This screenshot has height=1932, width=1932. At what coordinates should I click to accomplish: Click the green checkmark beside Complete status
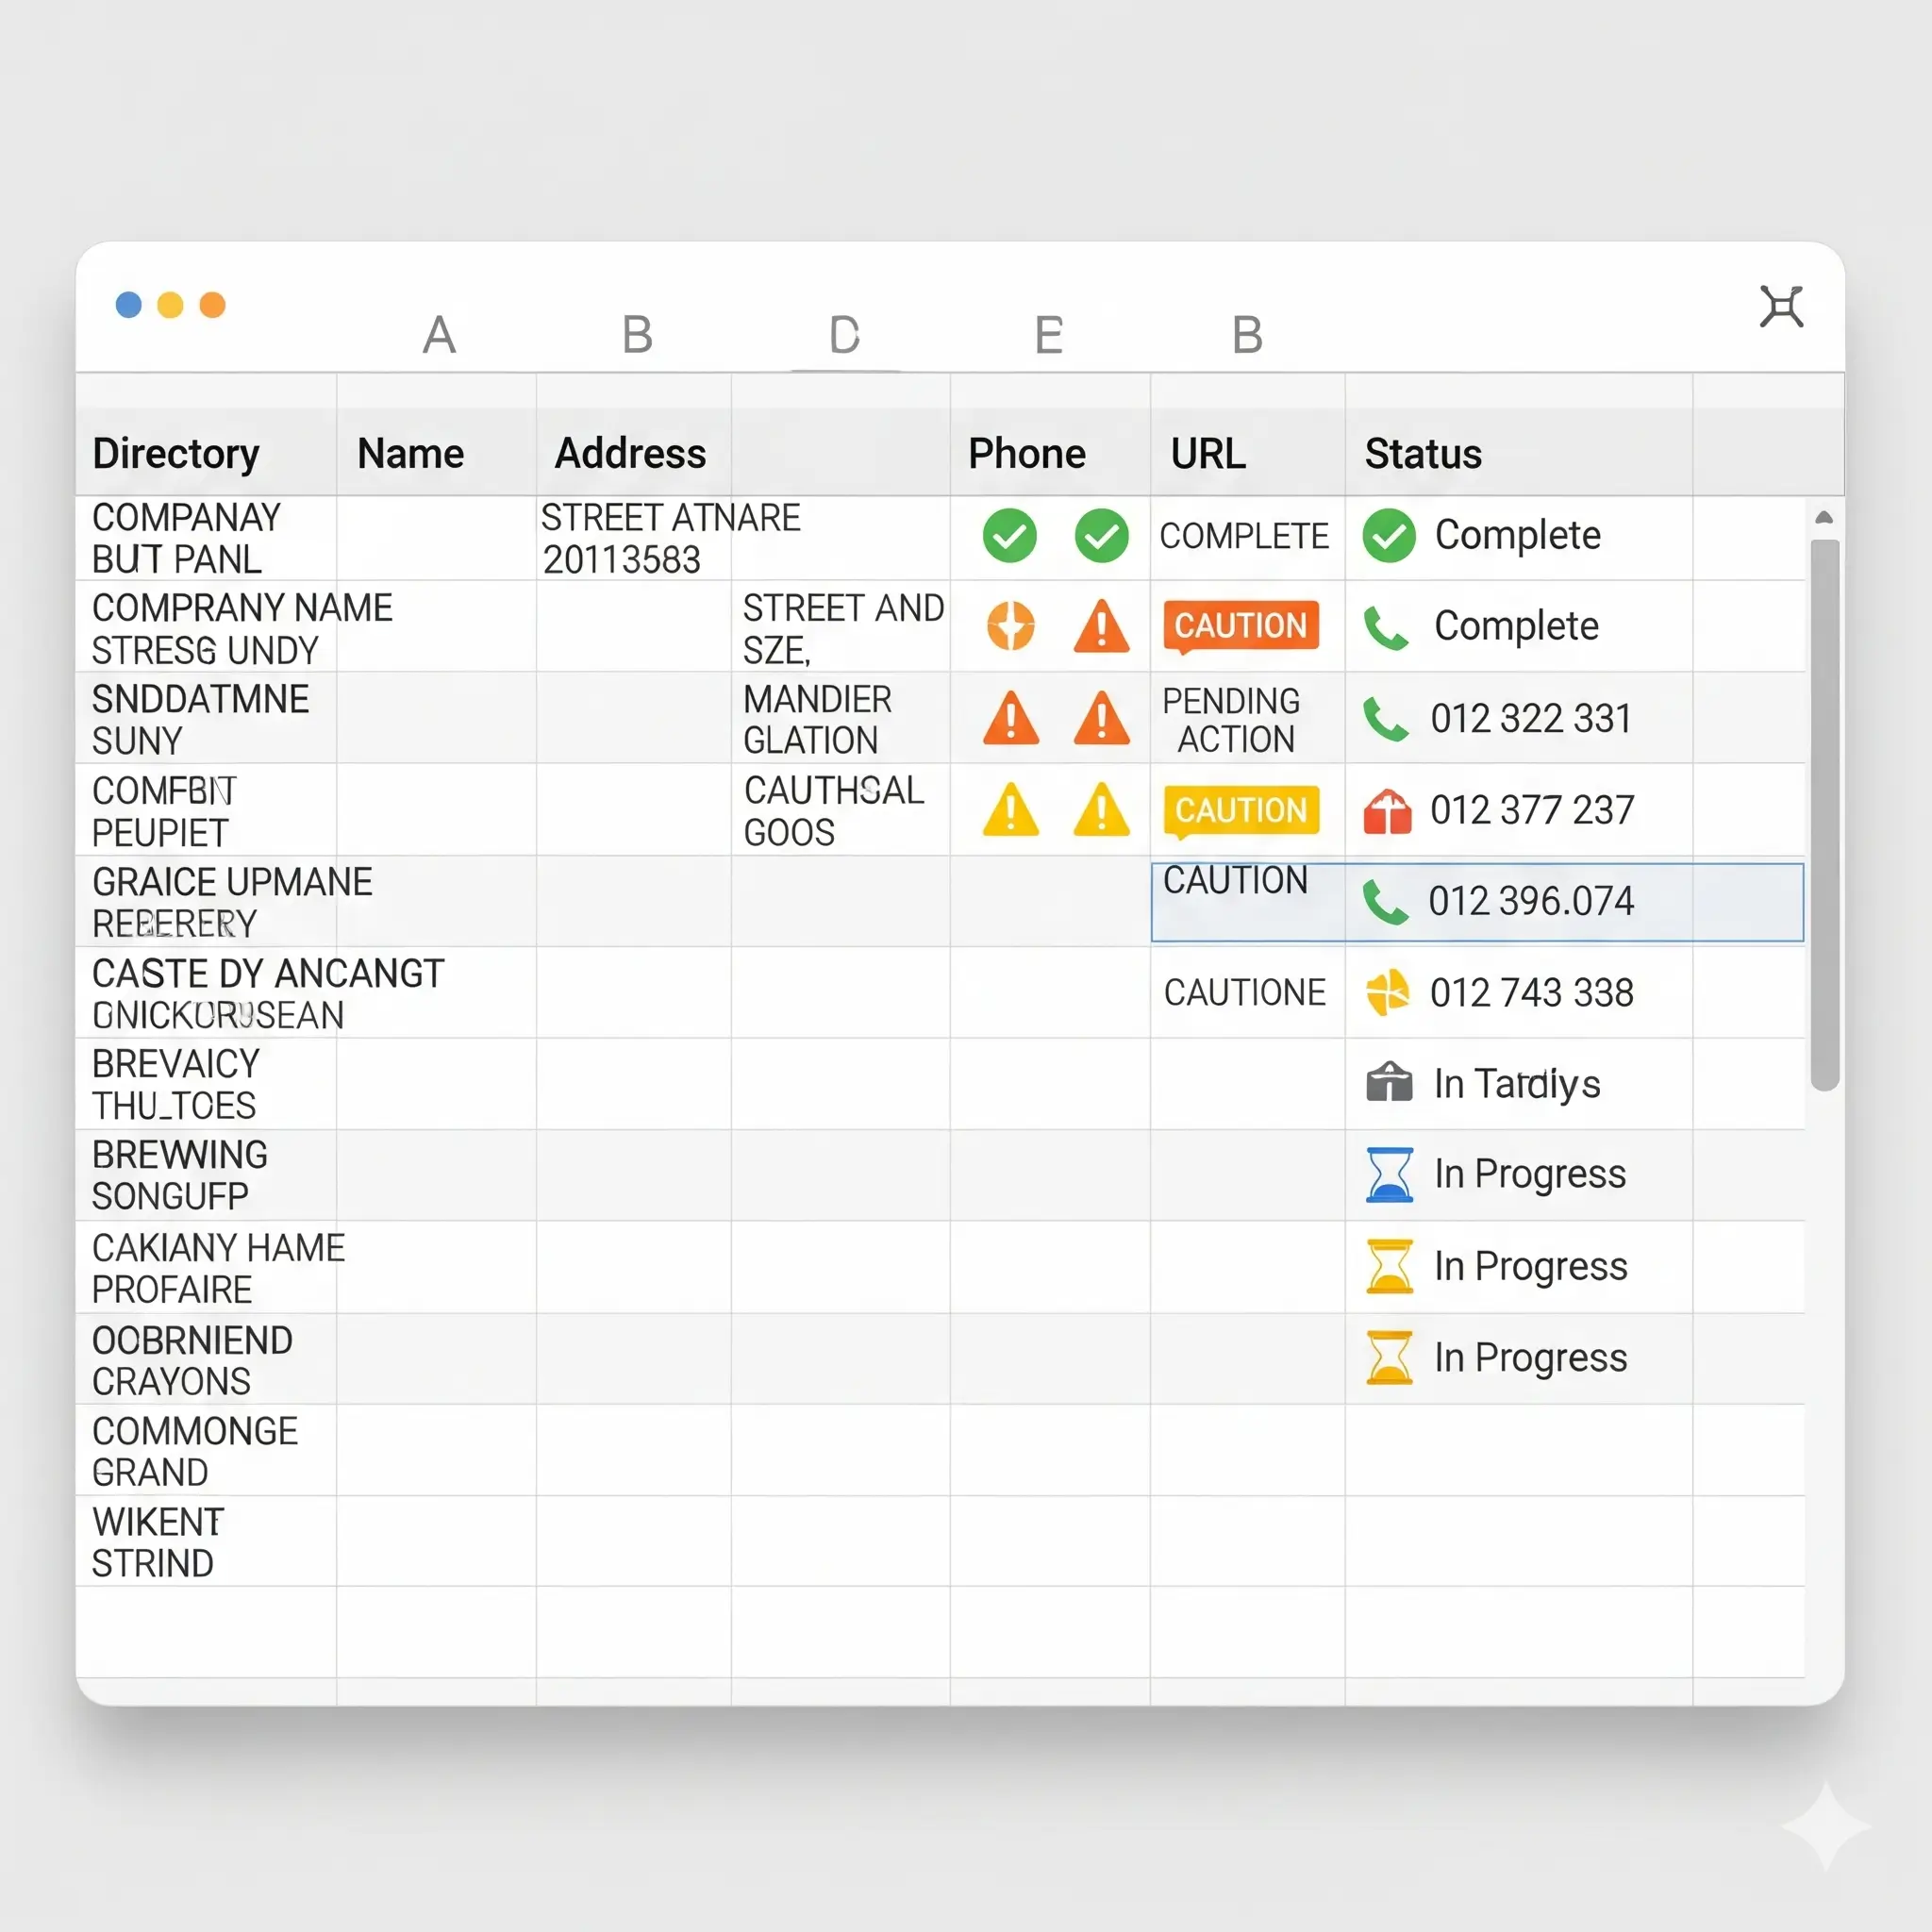coord(1389,535)
